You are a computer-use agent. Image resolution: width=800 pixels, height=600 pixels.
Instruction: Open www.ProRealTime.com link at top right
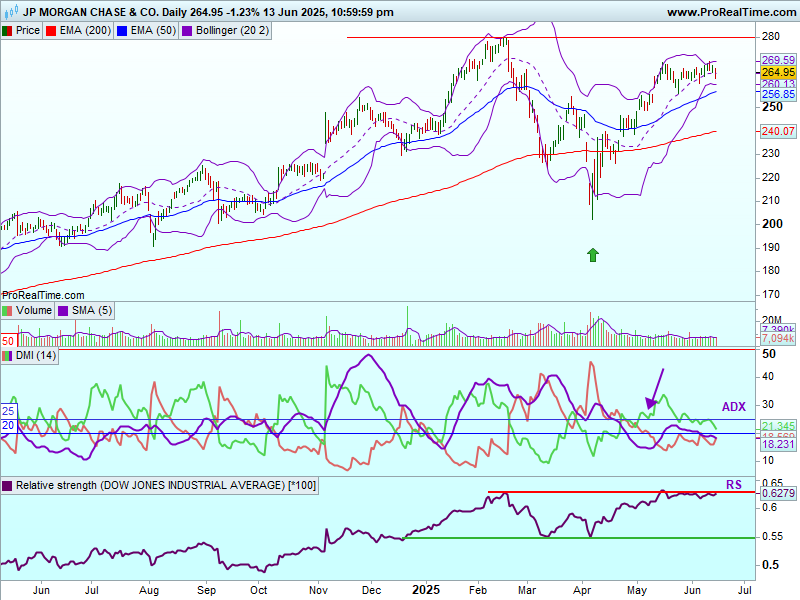[x=729, y=12]
